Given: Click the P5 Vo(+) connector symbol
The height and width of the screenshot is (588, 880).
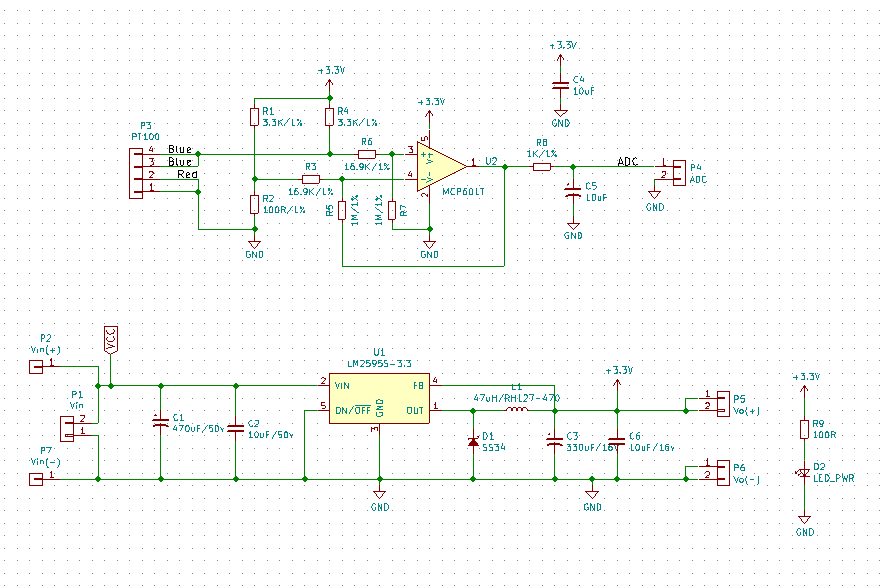Looking at the screenshot, I should click(x=723, y=404).
